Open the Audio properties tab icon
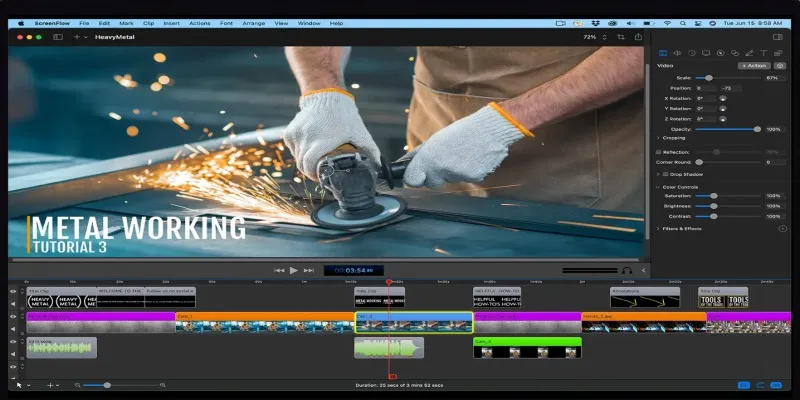 click(677, 53)
